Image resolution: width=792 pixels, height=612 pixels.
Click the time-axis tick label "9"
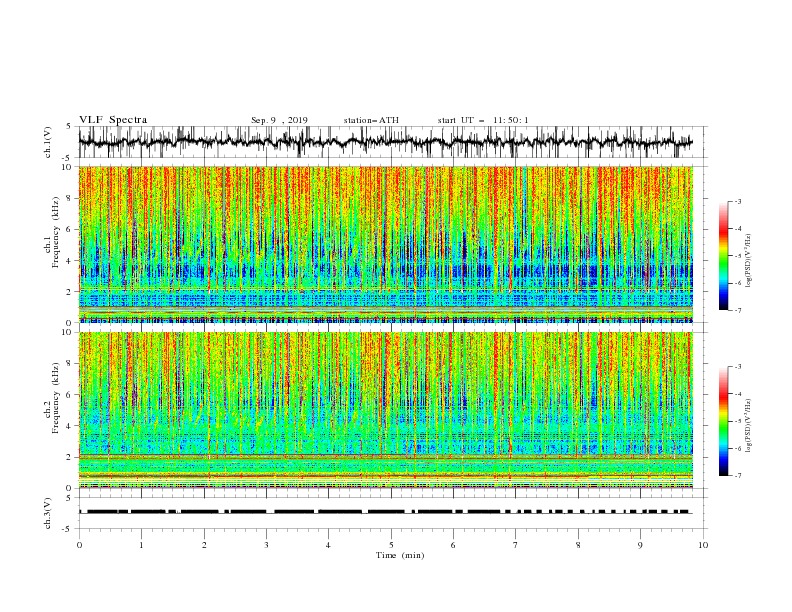coord(640,545)
